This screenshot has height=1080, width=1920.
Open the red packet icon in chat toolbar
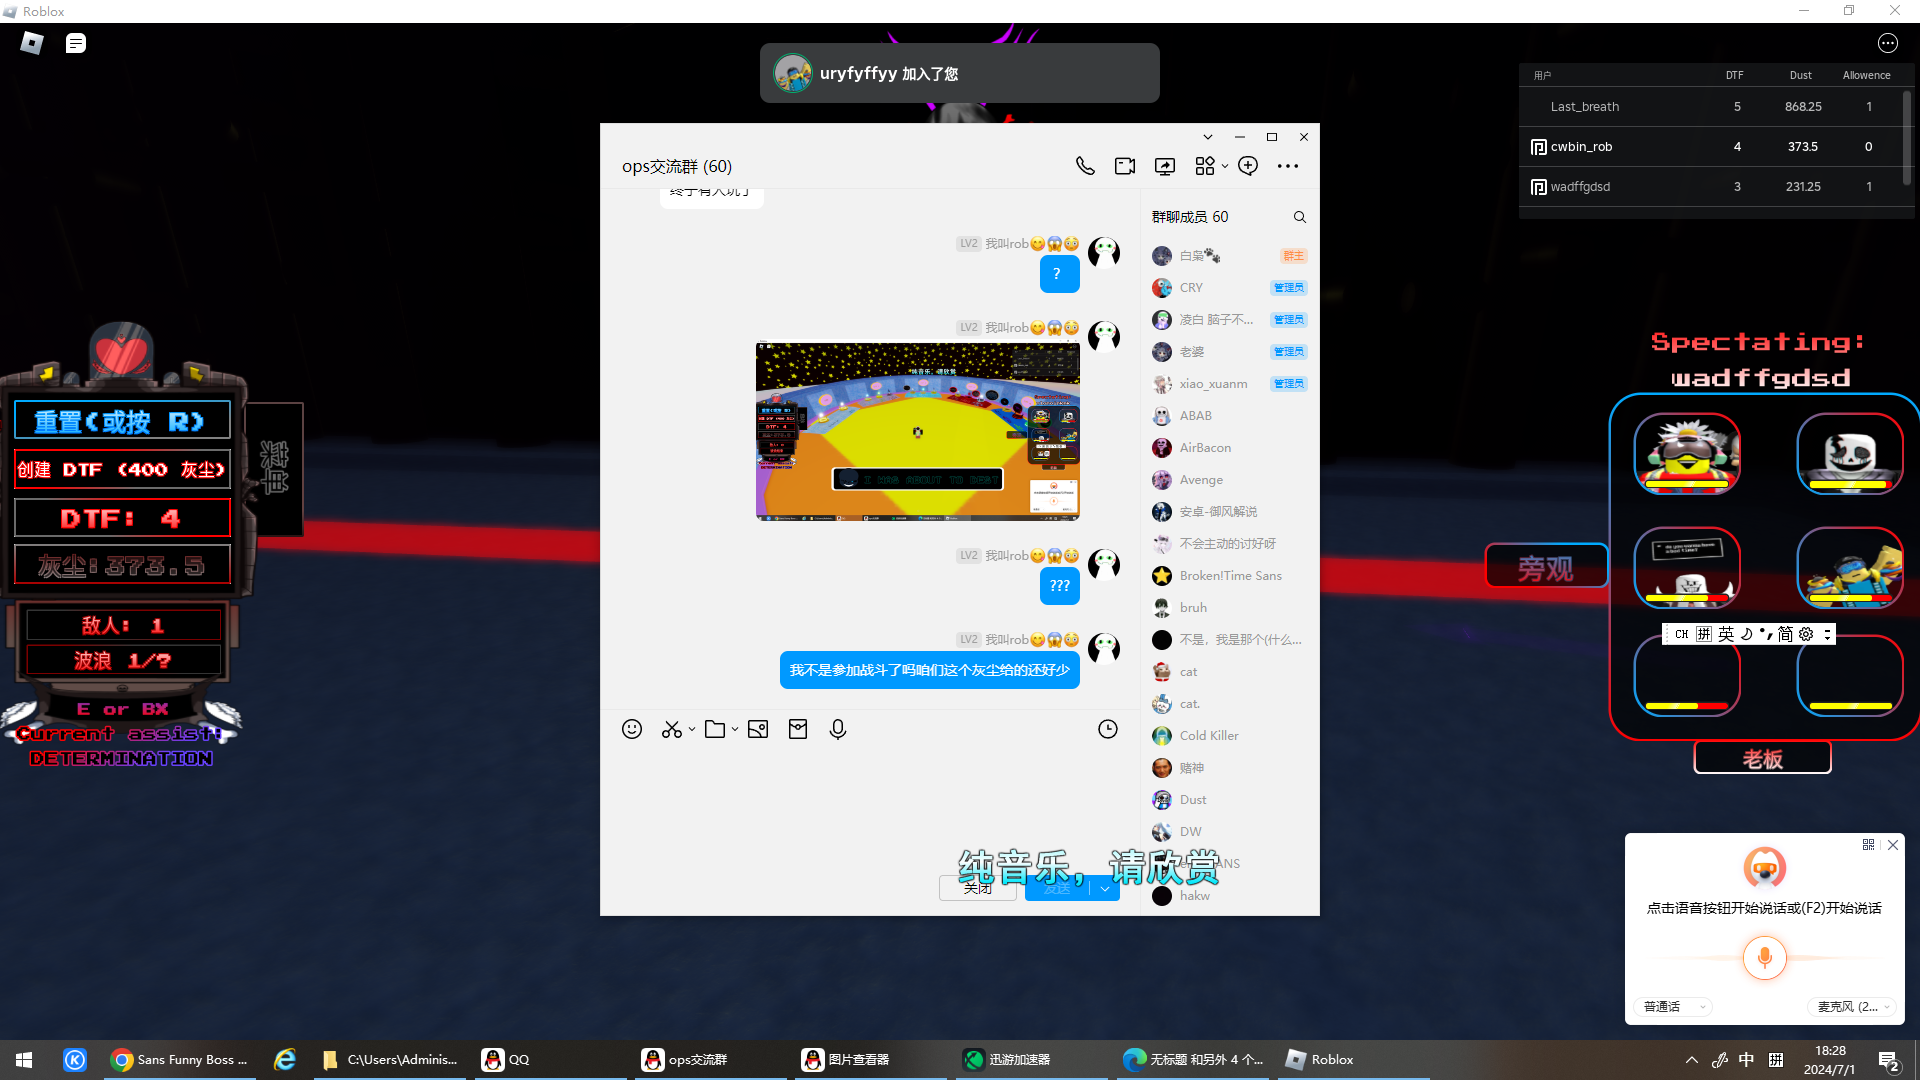point(798,729)
